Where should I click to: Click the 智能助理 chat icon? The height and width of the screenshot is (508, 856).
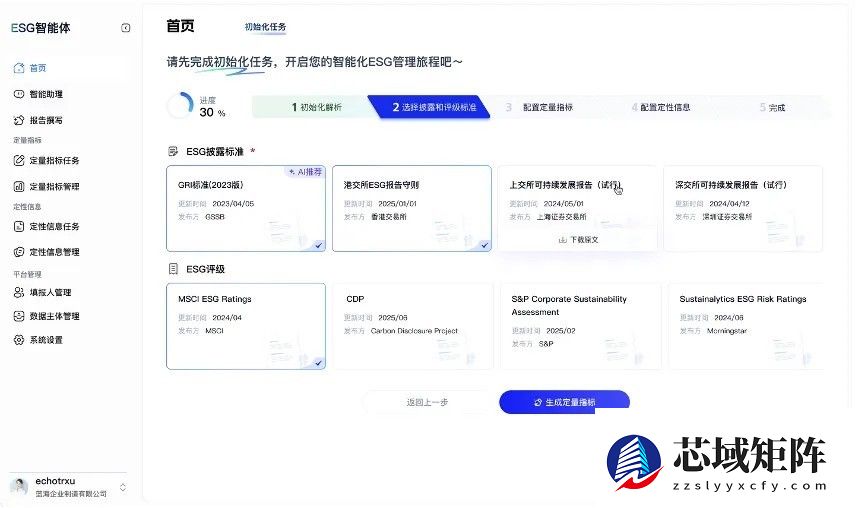click(19, 94)
